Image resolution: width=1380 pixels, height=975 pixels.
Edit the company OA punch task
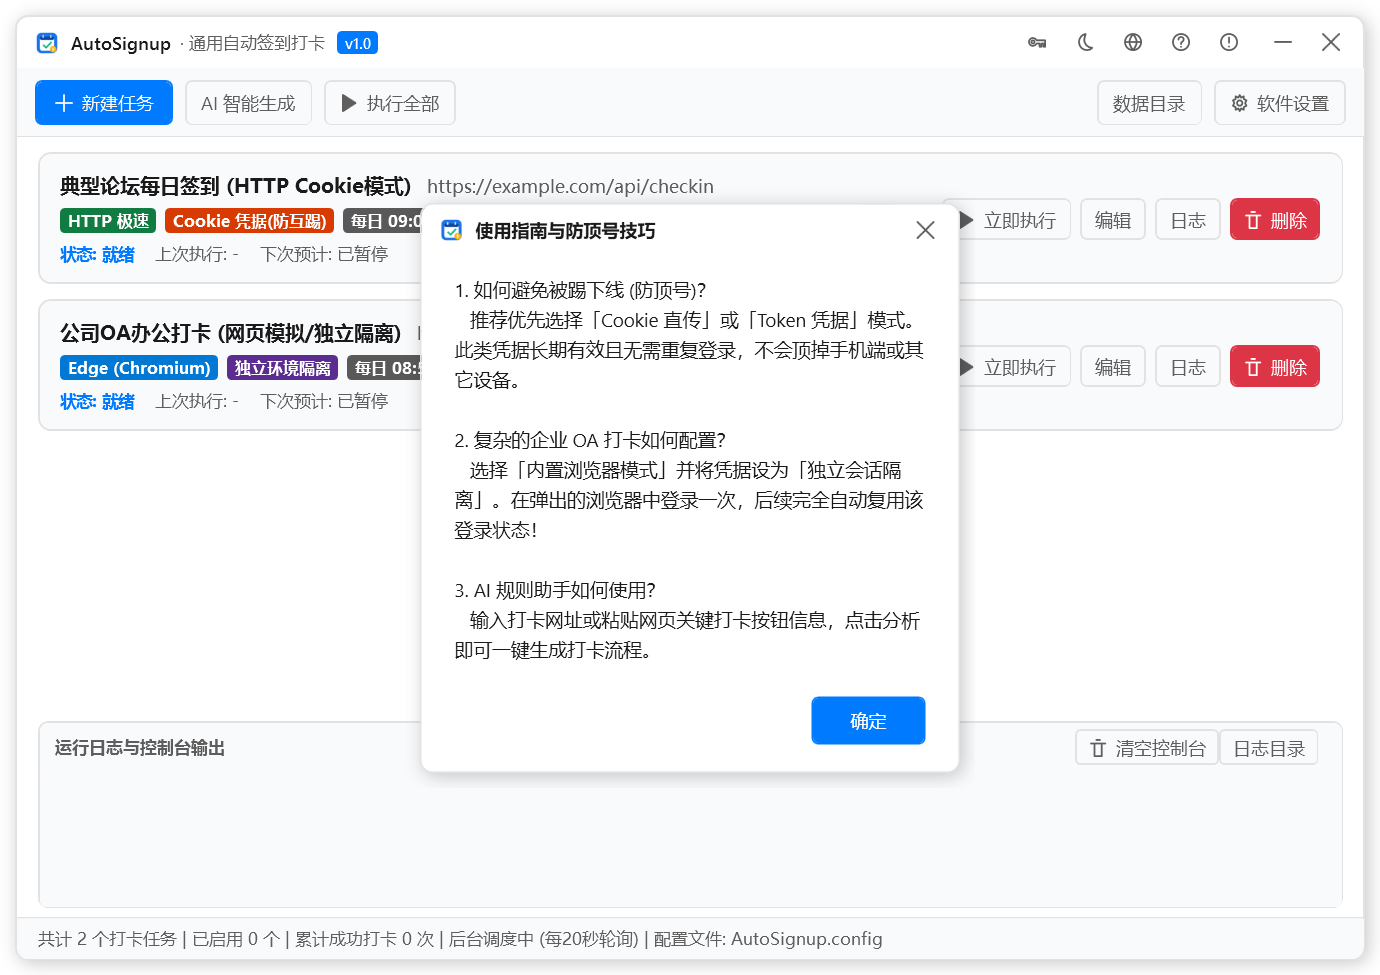pyautogui.click(x=1113, y=367)
